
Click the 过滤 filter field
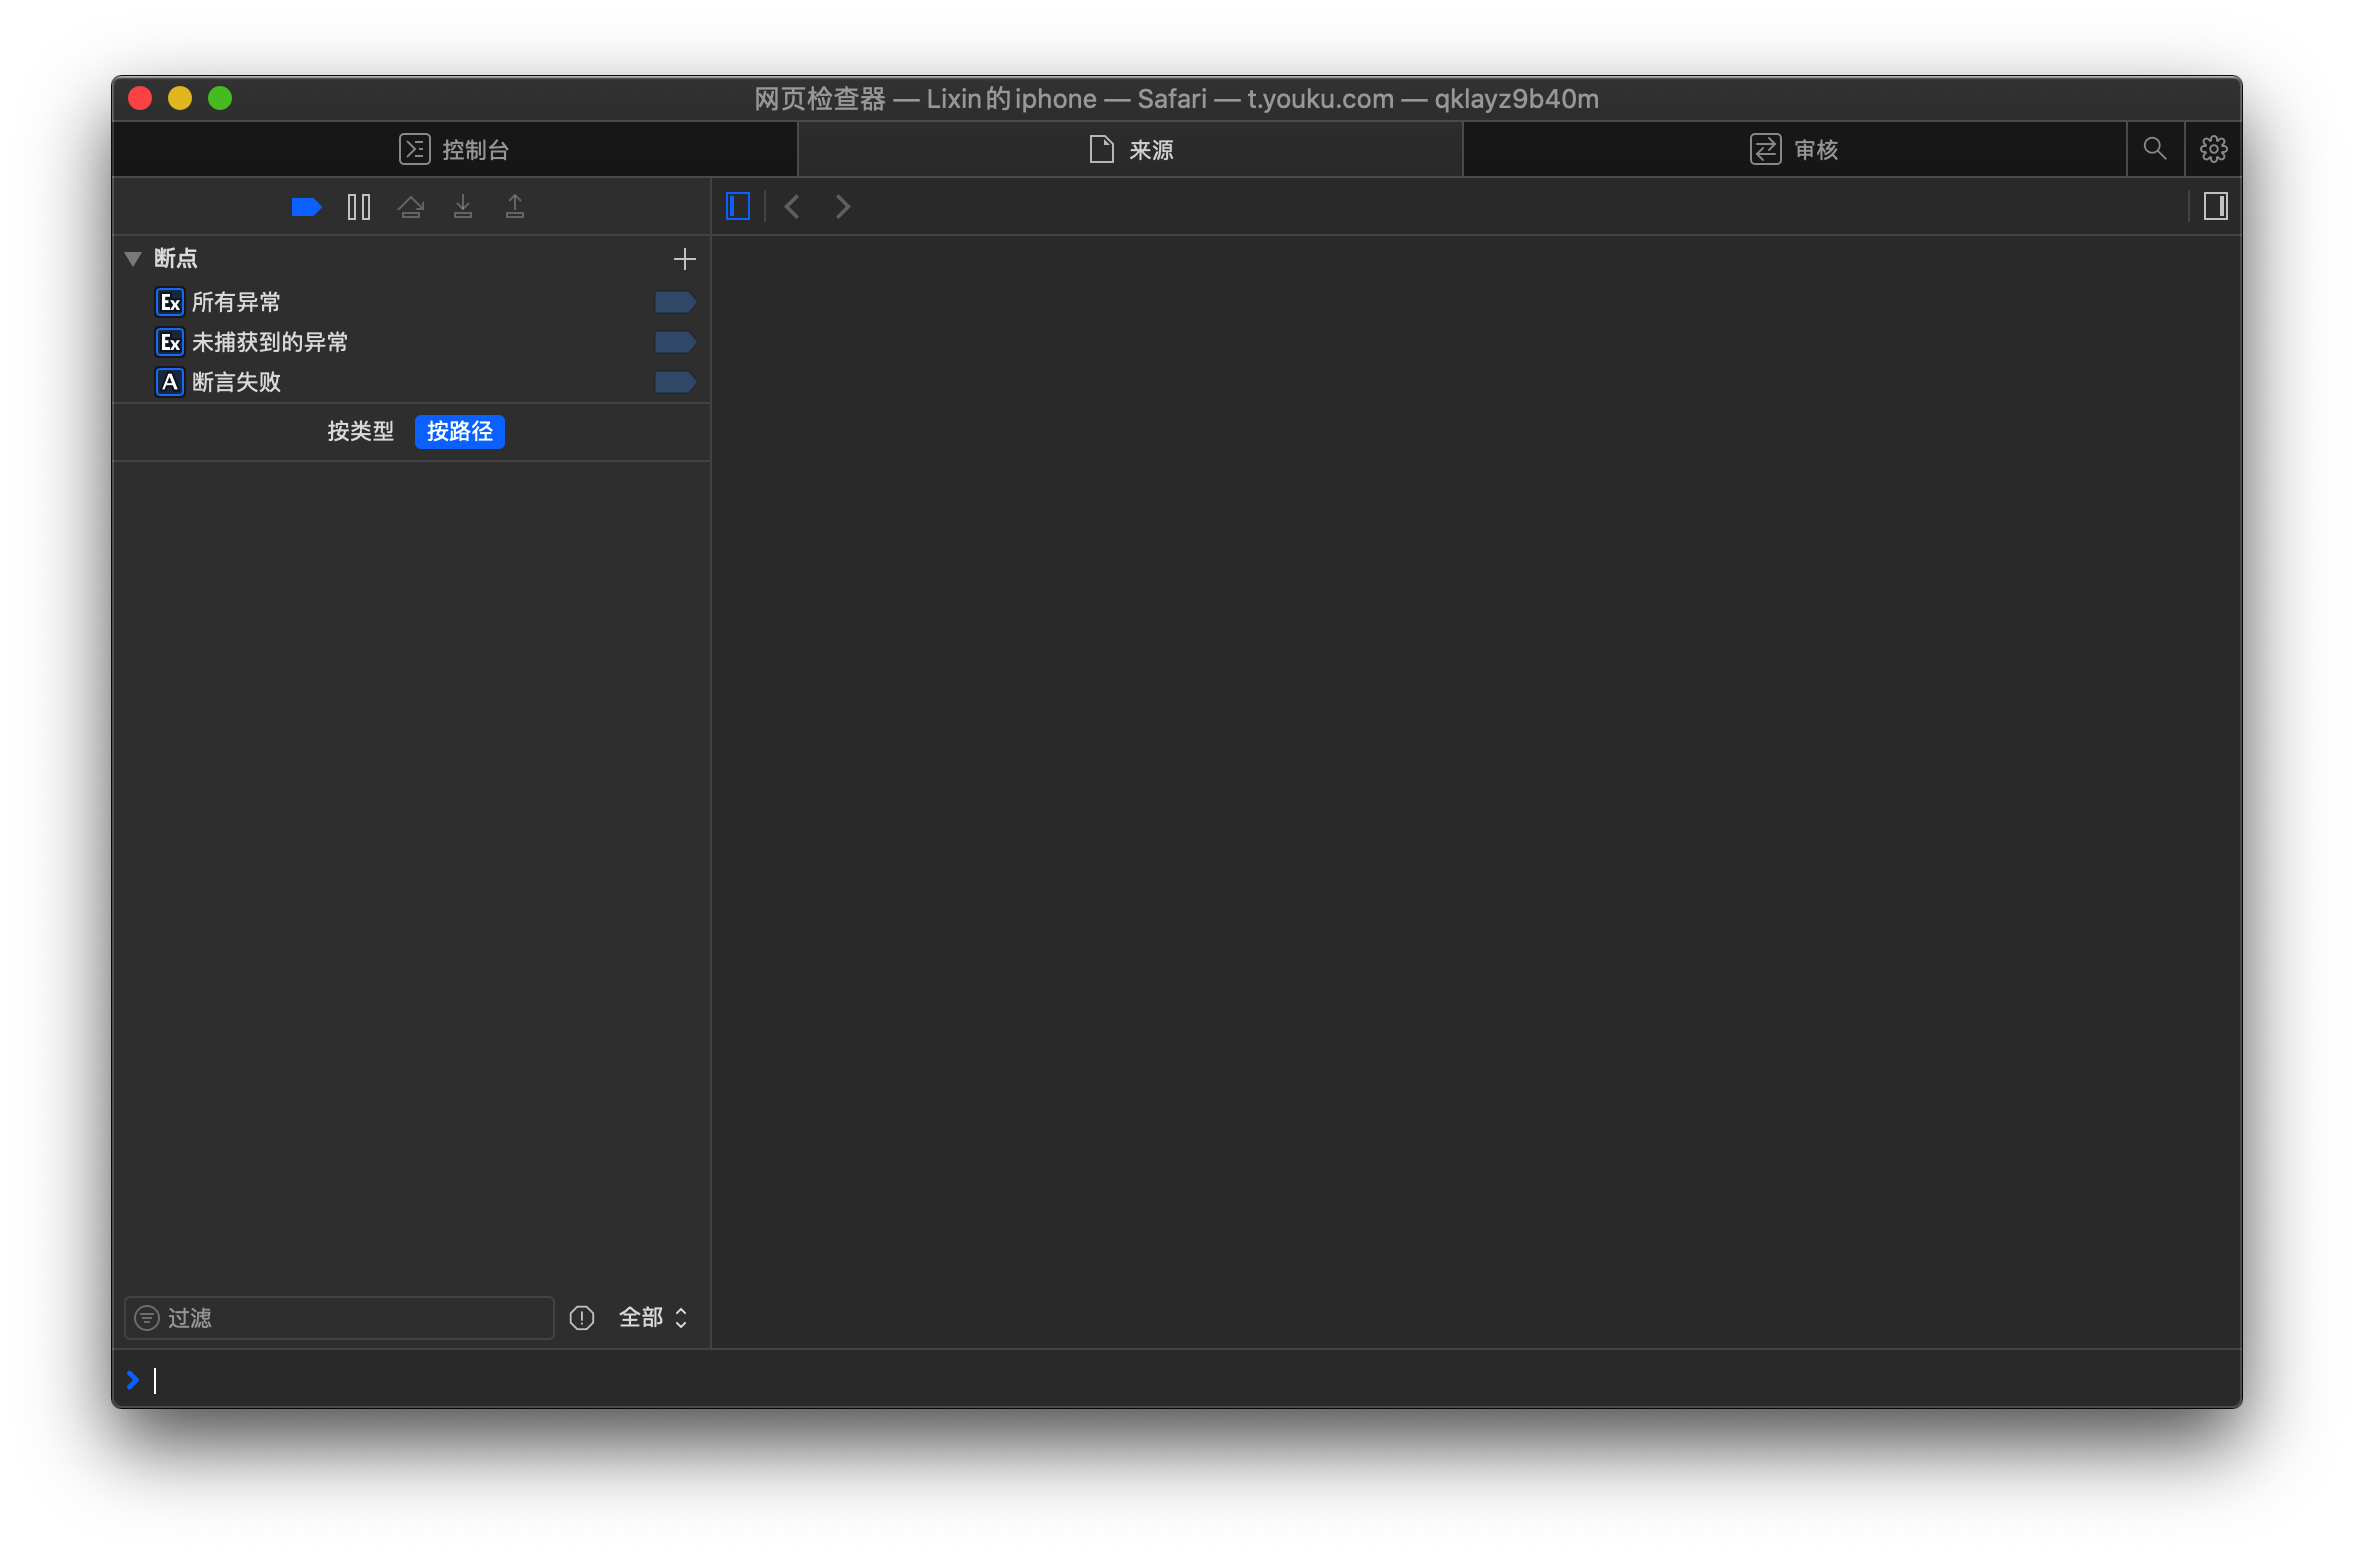[x=339, y=1318]
